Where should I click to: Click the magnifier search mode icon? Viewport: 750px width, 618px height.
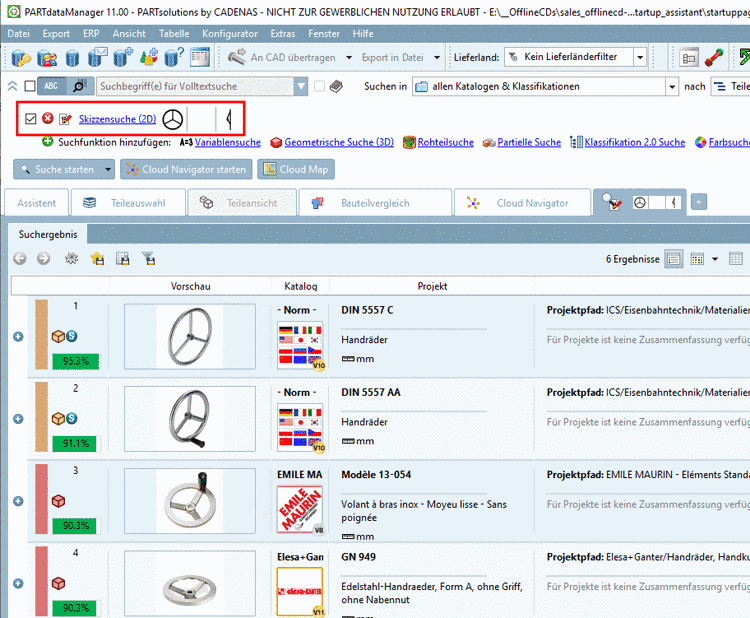pyautogui.click(x=80, y=86)
